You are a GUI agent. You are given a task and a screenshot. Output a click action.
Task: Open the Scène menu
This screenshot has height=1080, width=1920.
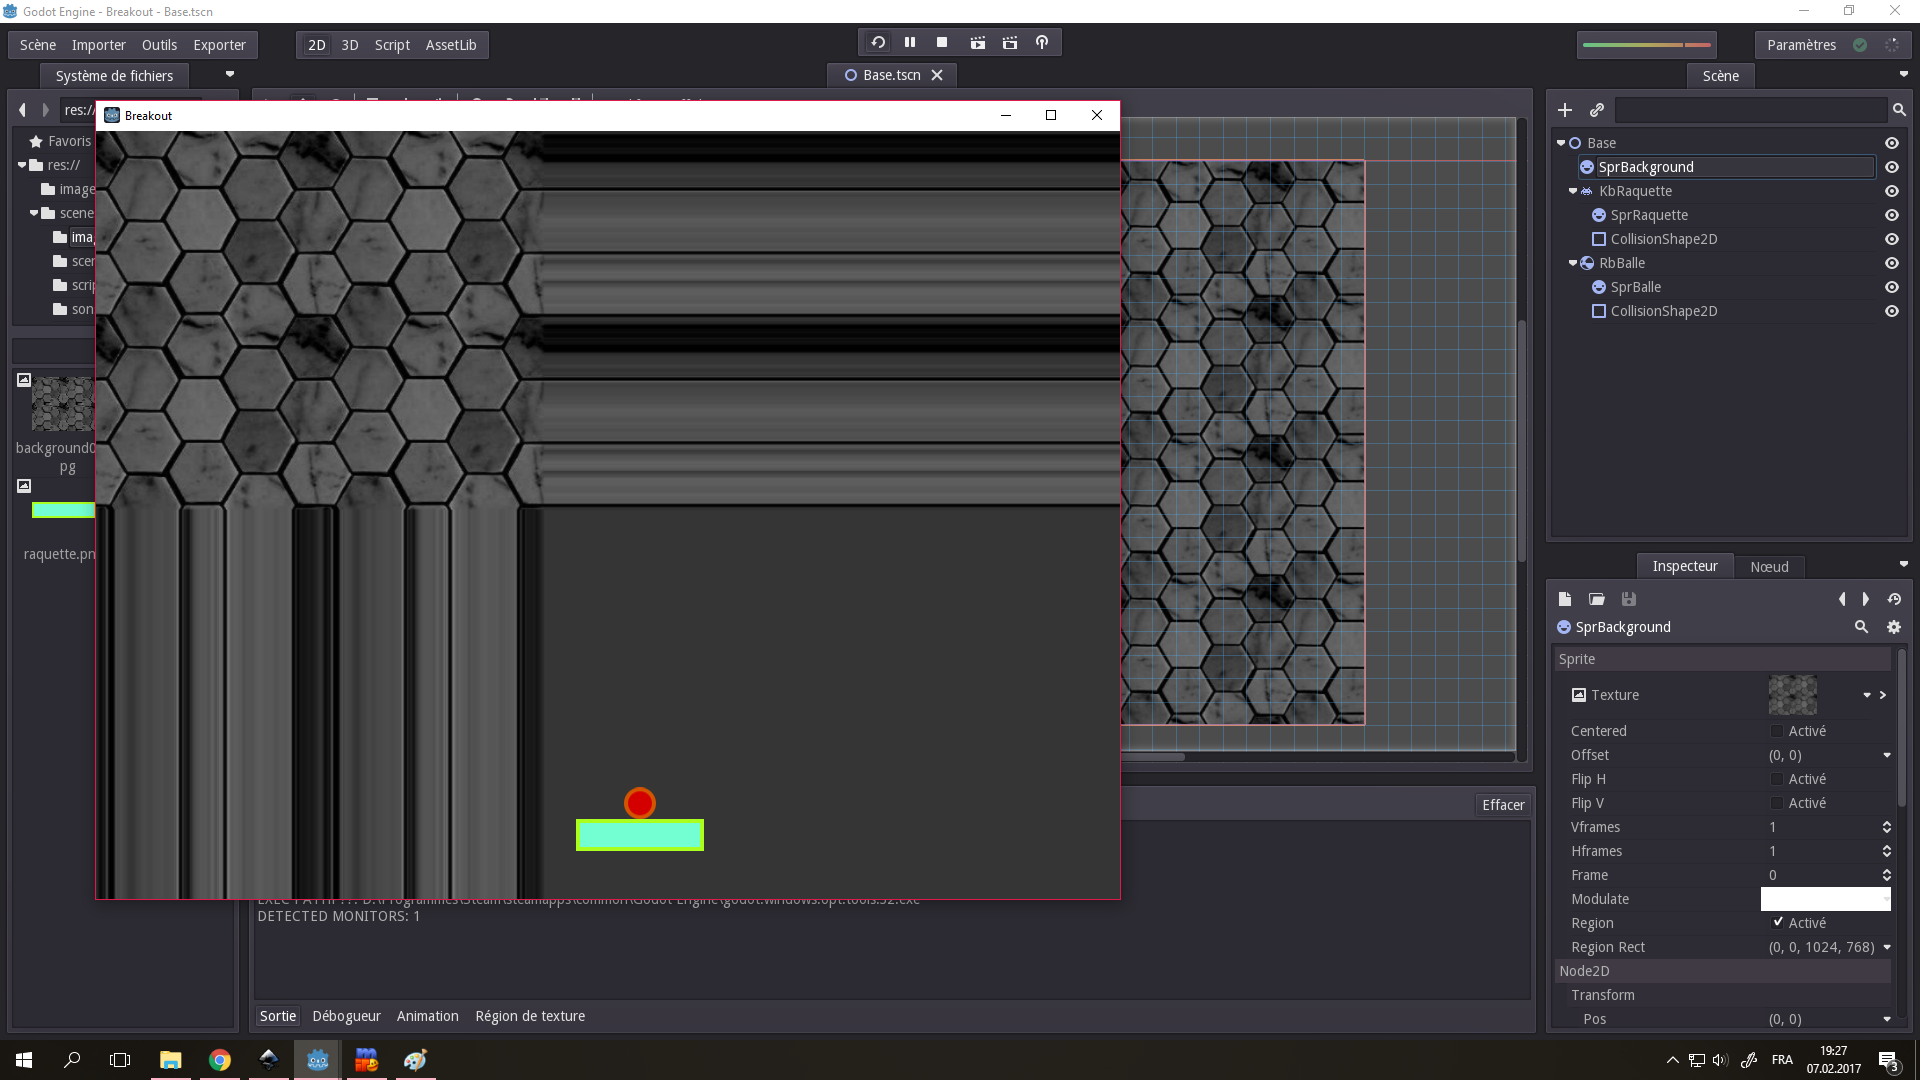click(x=38, y=45)
